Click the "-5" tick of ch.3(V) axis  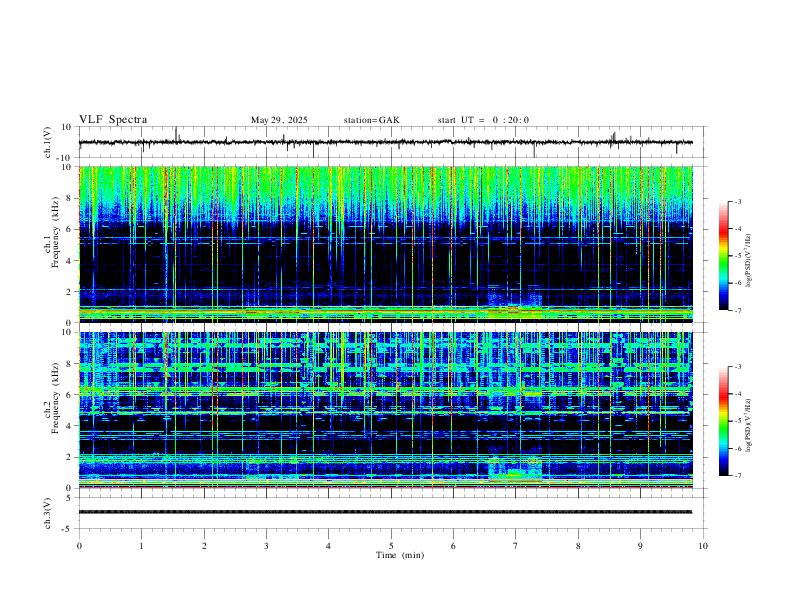tap(68, 529)
